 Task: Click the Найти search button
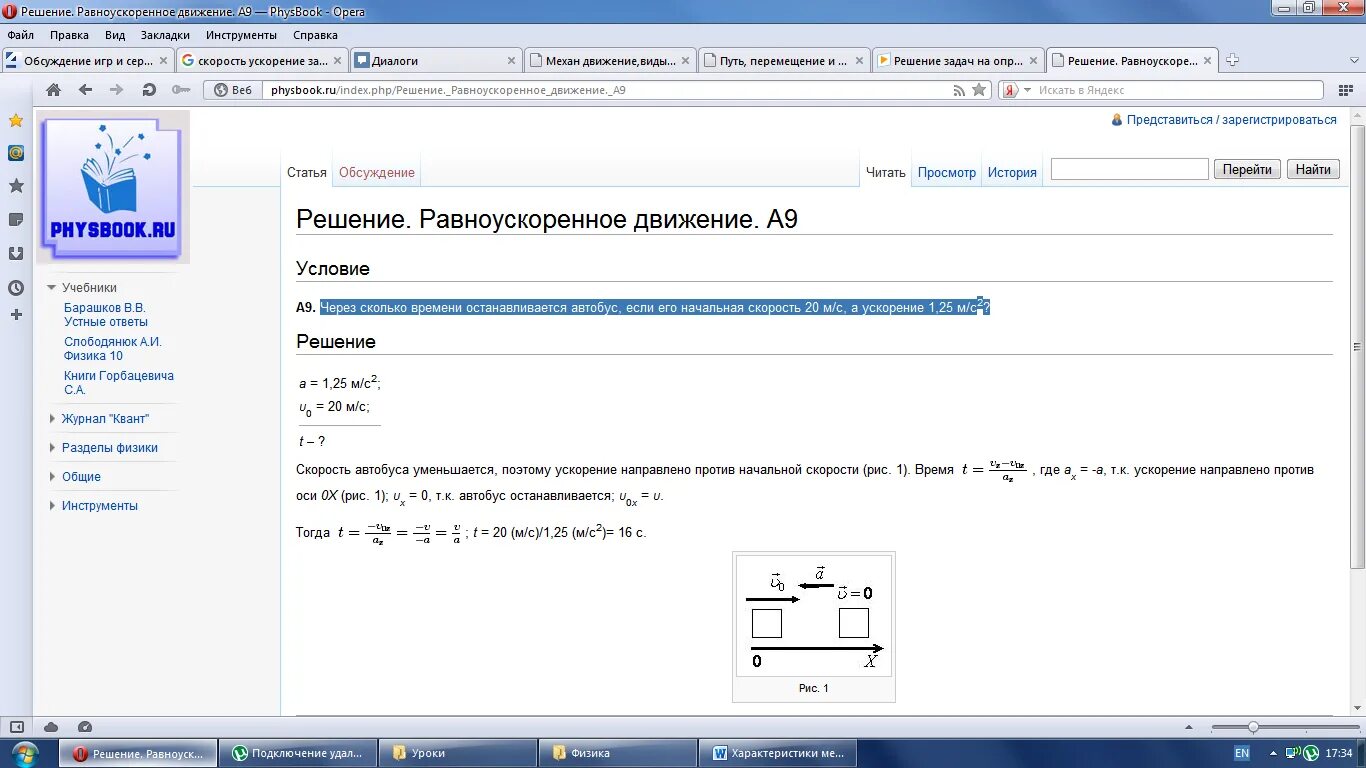point(1313,170)
